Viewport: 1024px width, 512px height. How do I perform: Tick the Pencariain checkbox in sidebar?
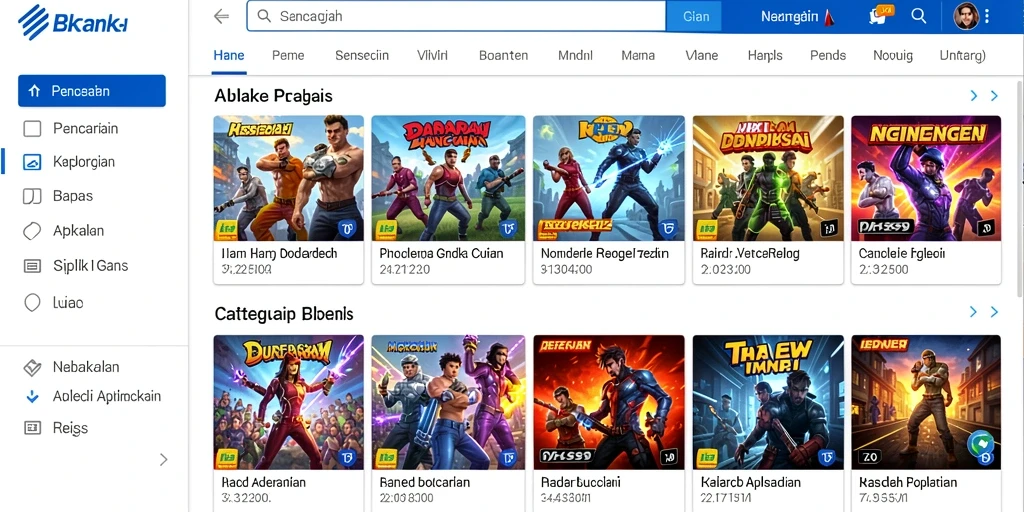point(32,129)
